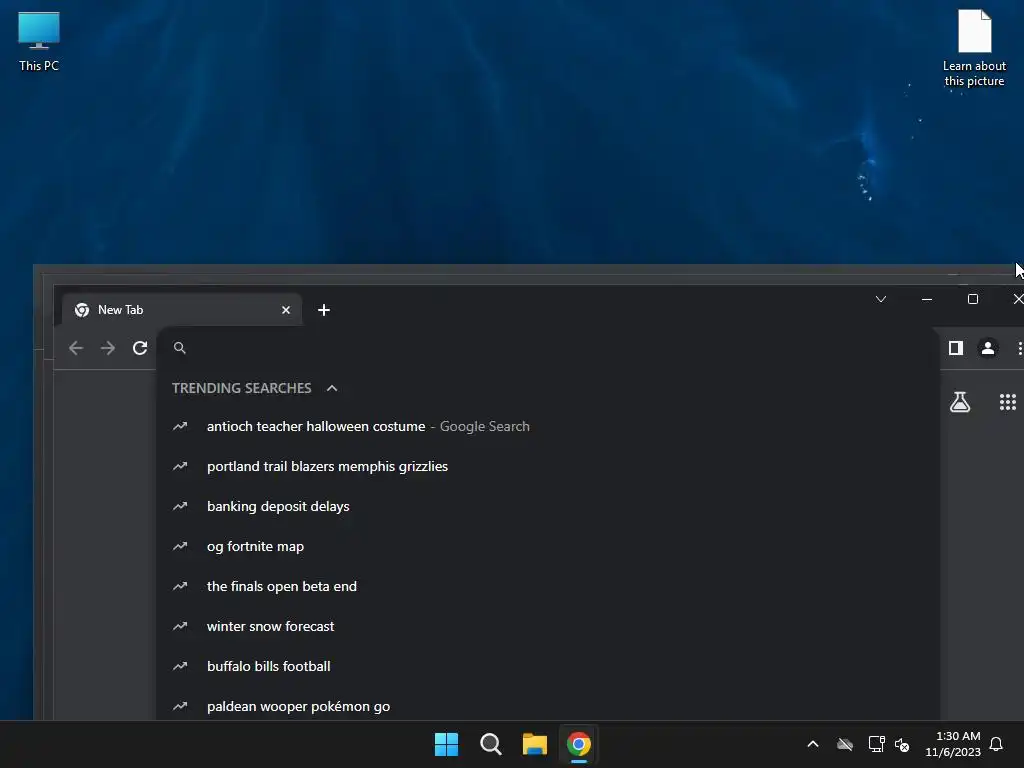Viewport: 1024px width, 768px height.
Task: Minimize the Chrome window
Action: (927, 299)
